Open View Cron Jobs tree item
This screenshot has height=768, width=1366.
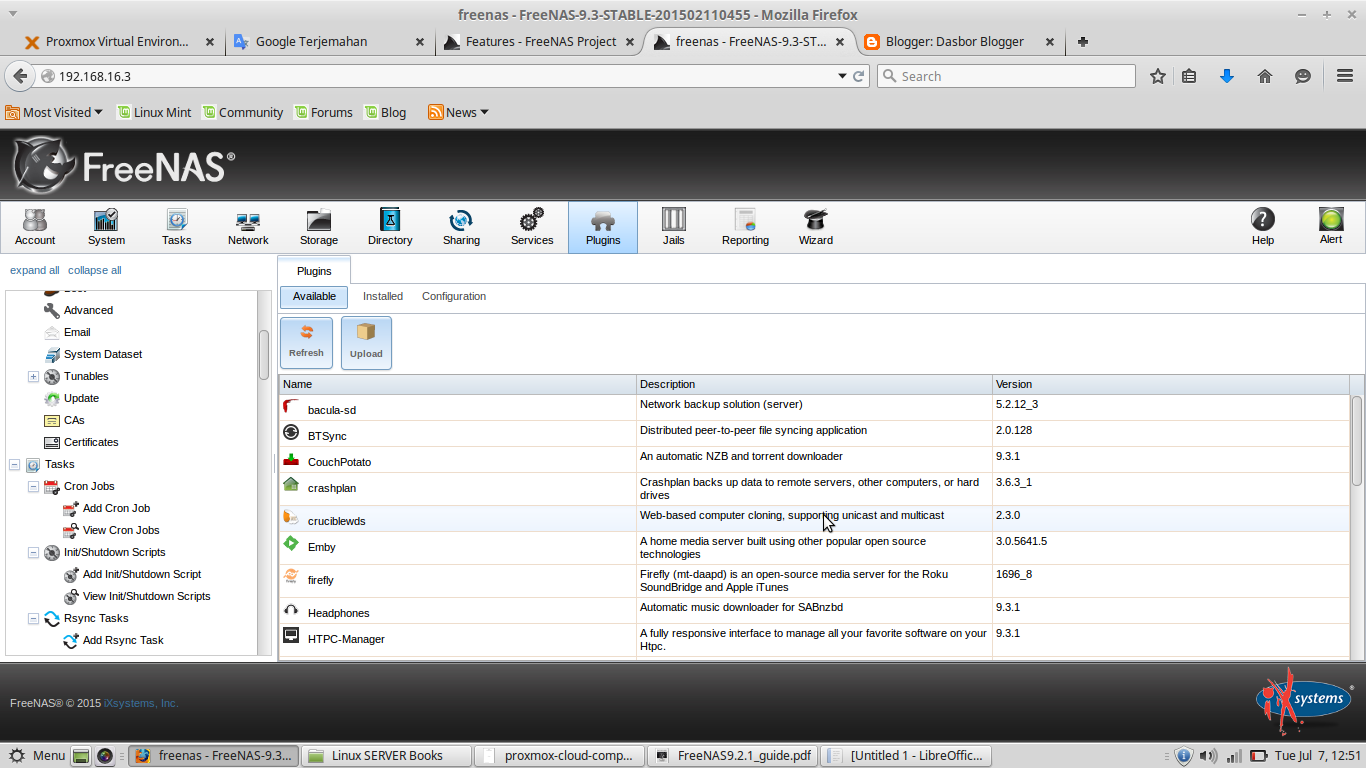[x=121, y=530]
